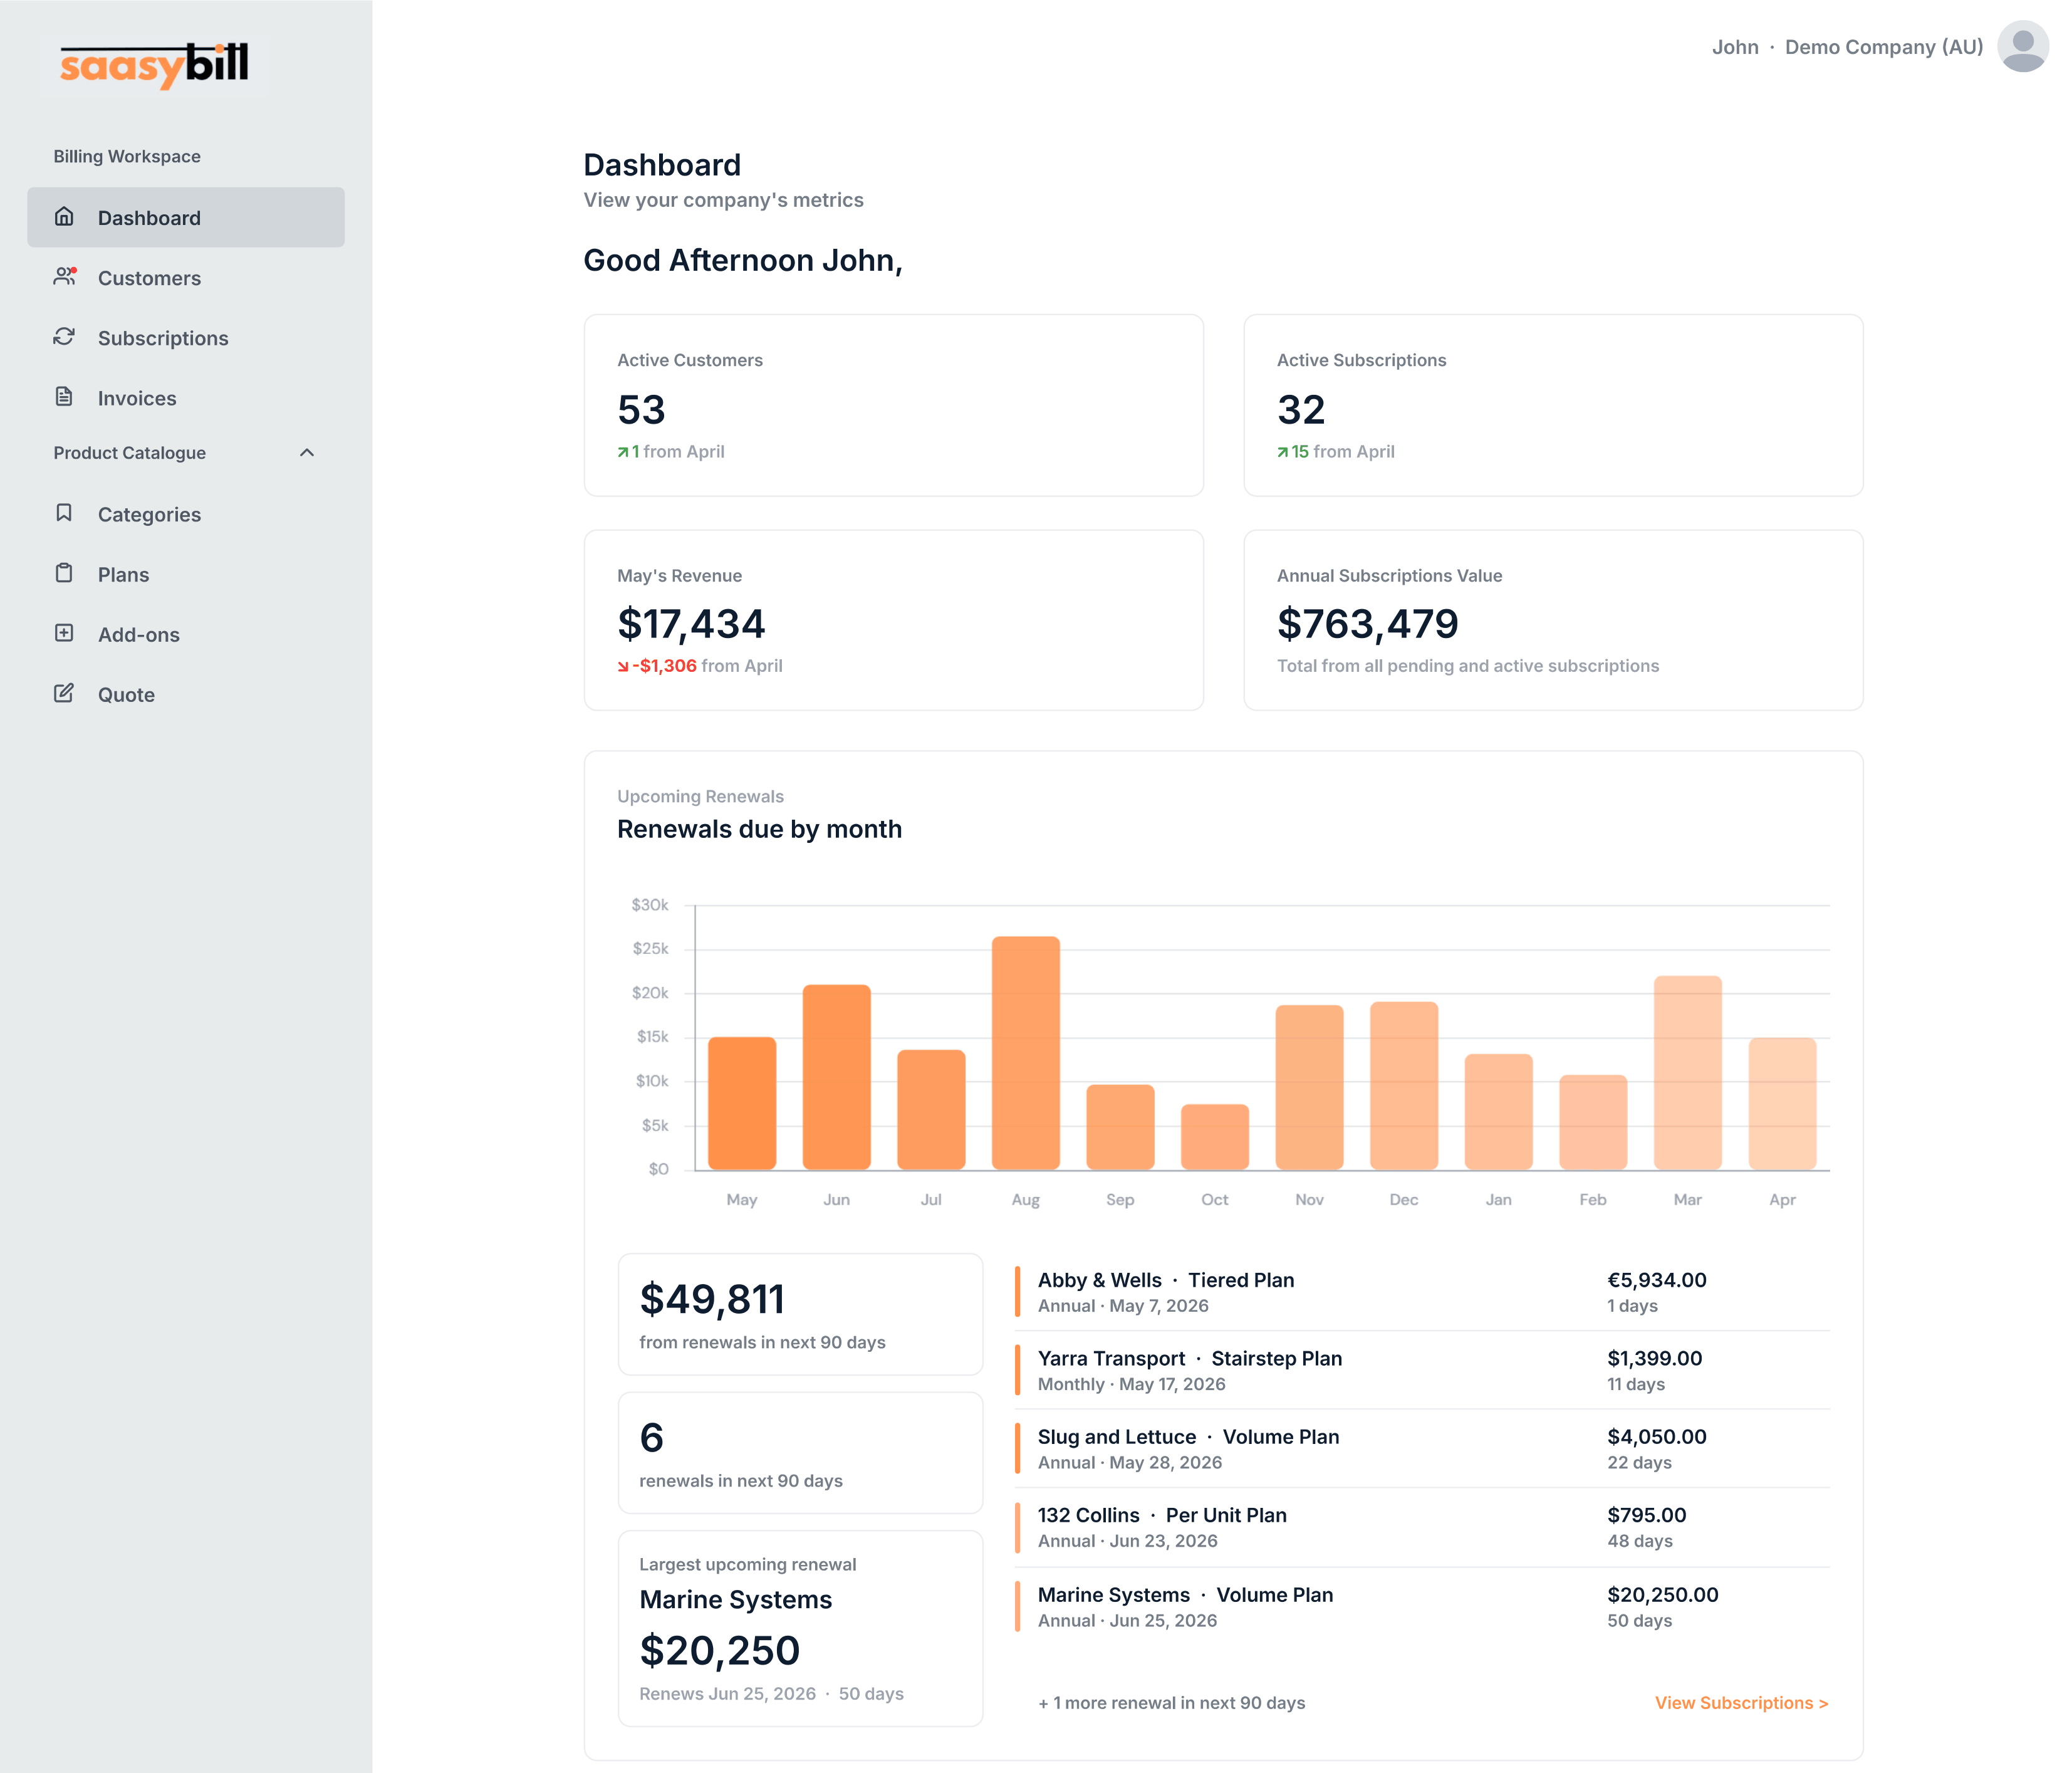Click the May bar in renewals chart
The image size is (2072, 1773).
[742, 1103]
